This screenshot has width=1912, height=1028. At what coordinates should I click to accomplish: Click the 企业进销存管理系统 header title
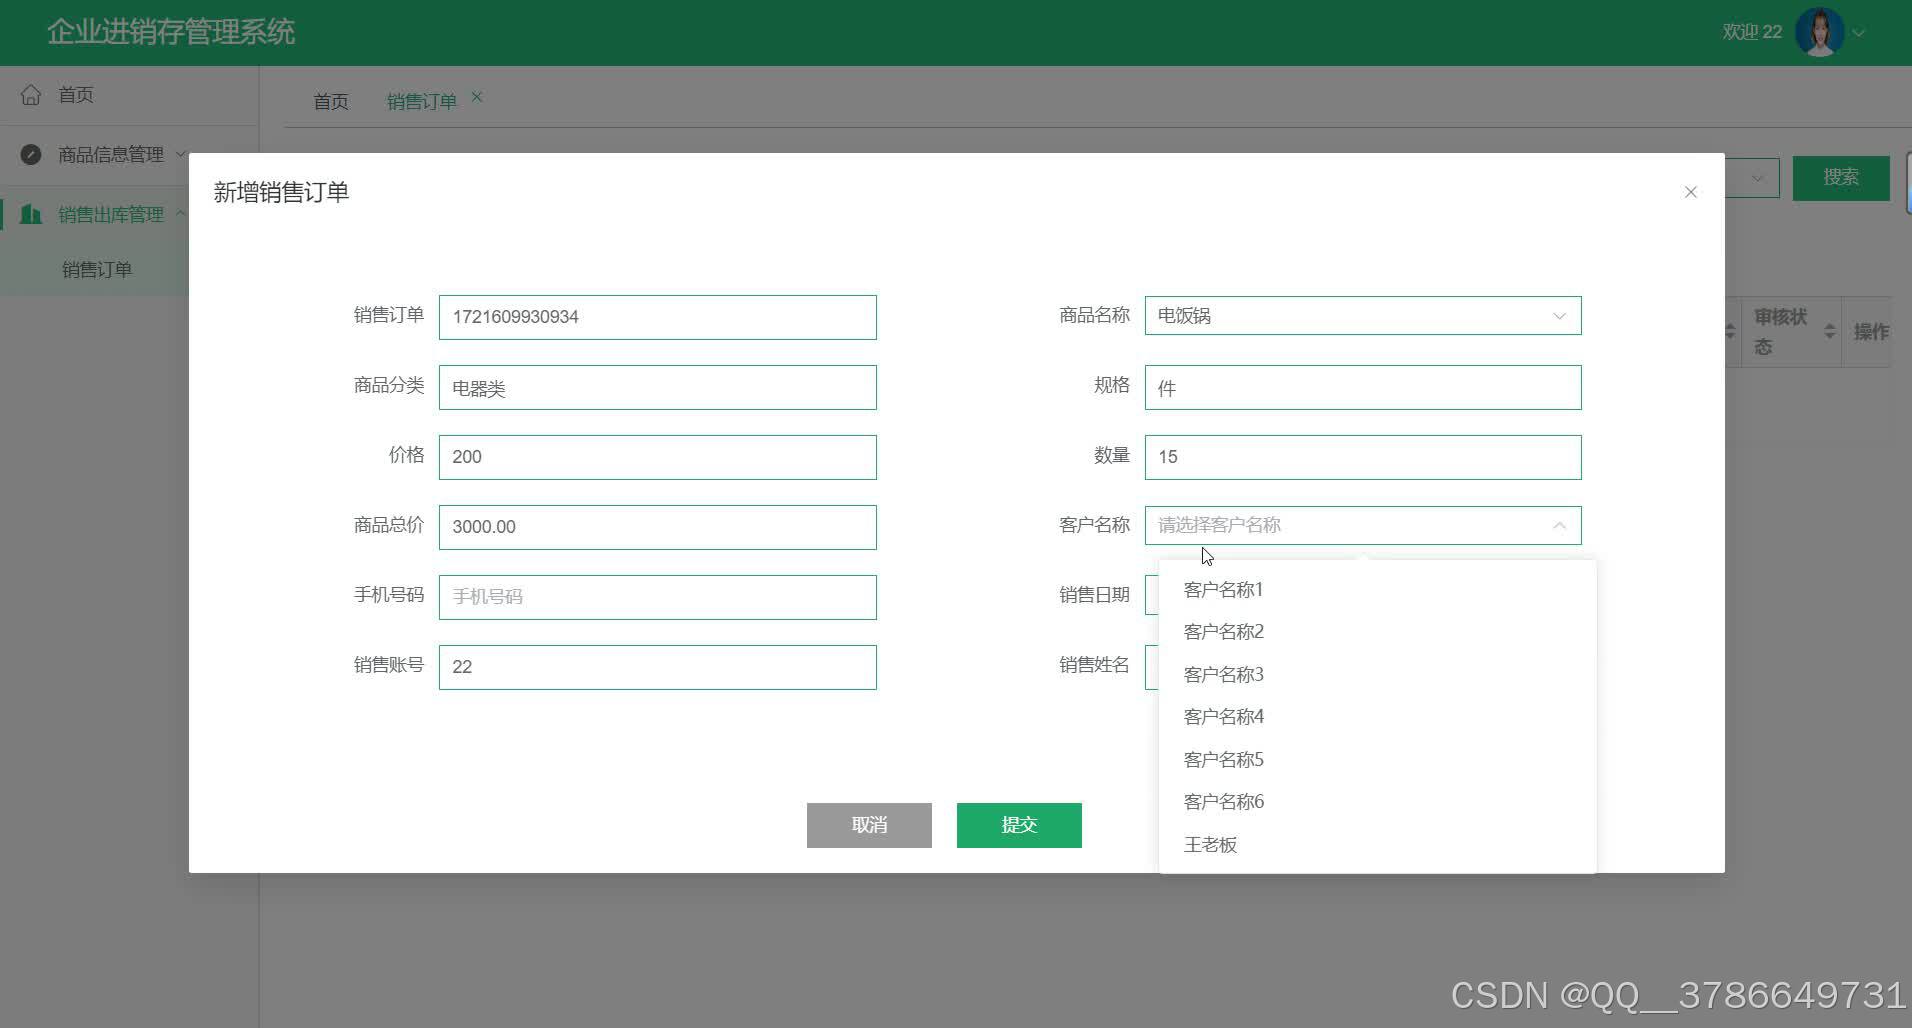tap(171, 32)
